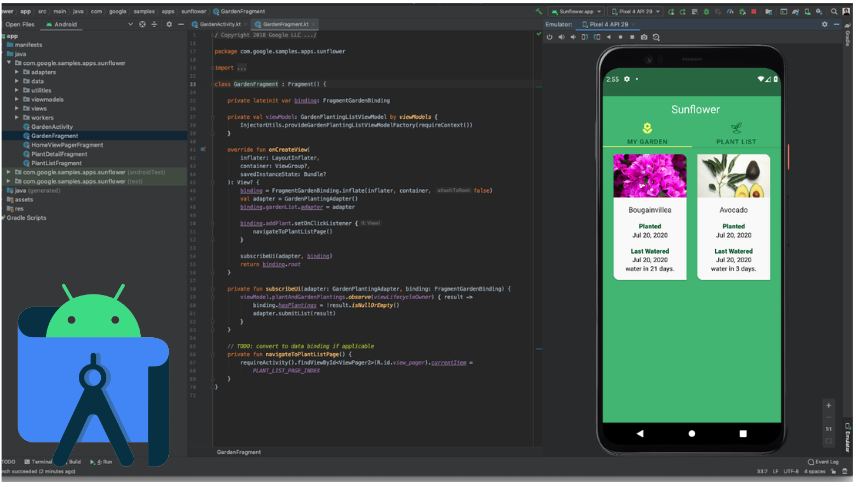Click the emulator Power button icon
The image size is (858, 487).
point(549,37)
